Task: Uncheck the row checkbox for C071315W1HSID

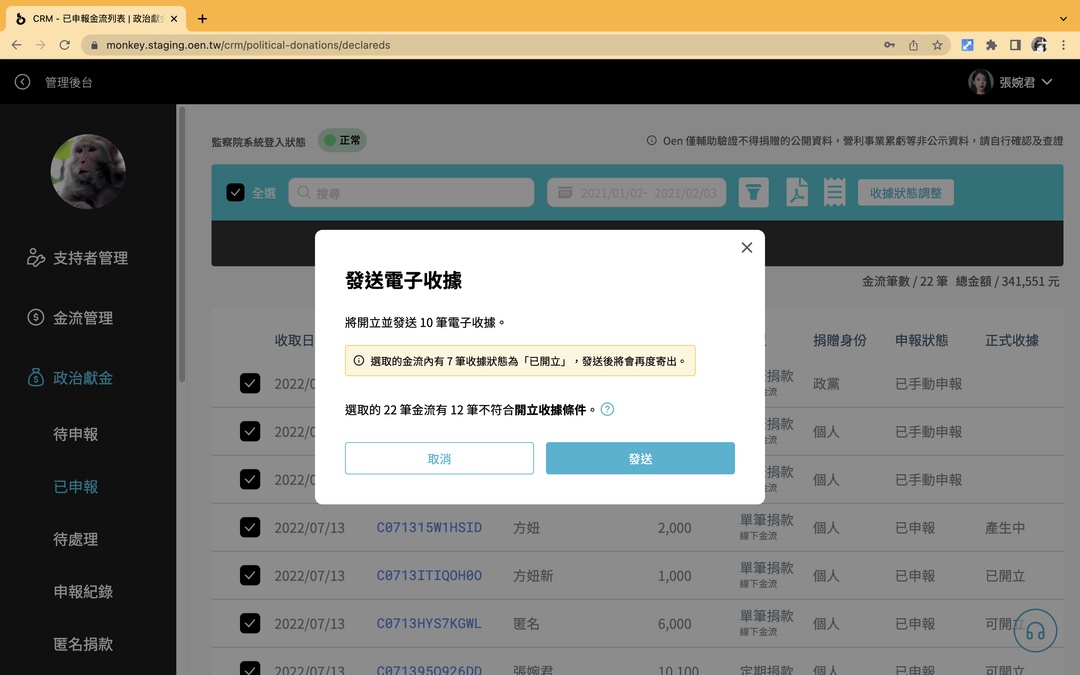Action: coord(250,527)
